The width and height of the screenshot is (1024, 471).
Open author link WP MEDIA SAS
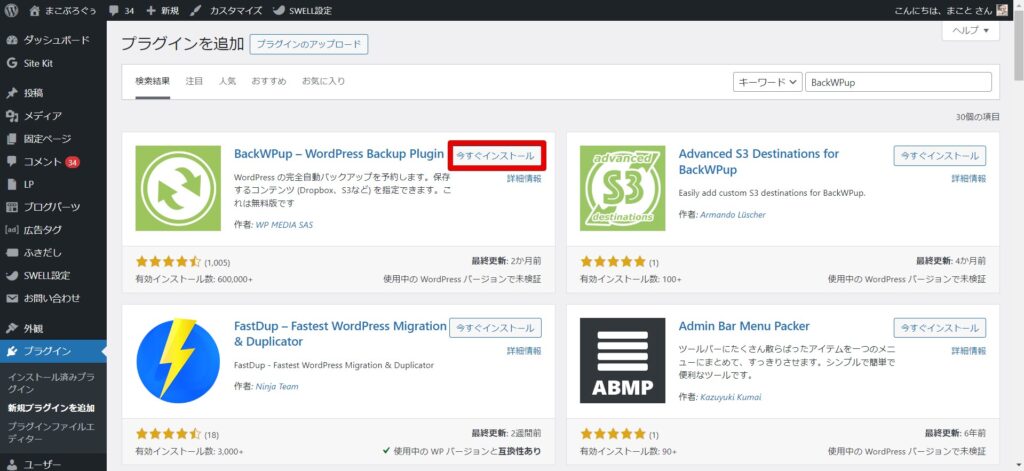point(284,225)
